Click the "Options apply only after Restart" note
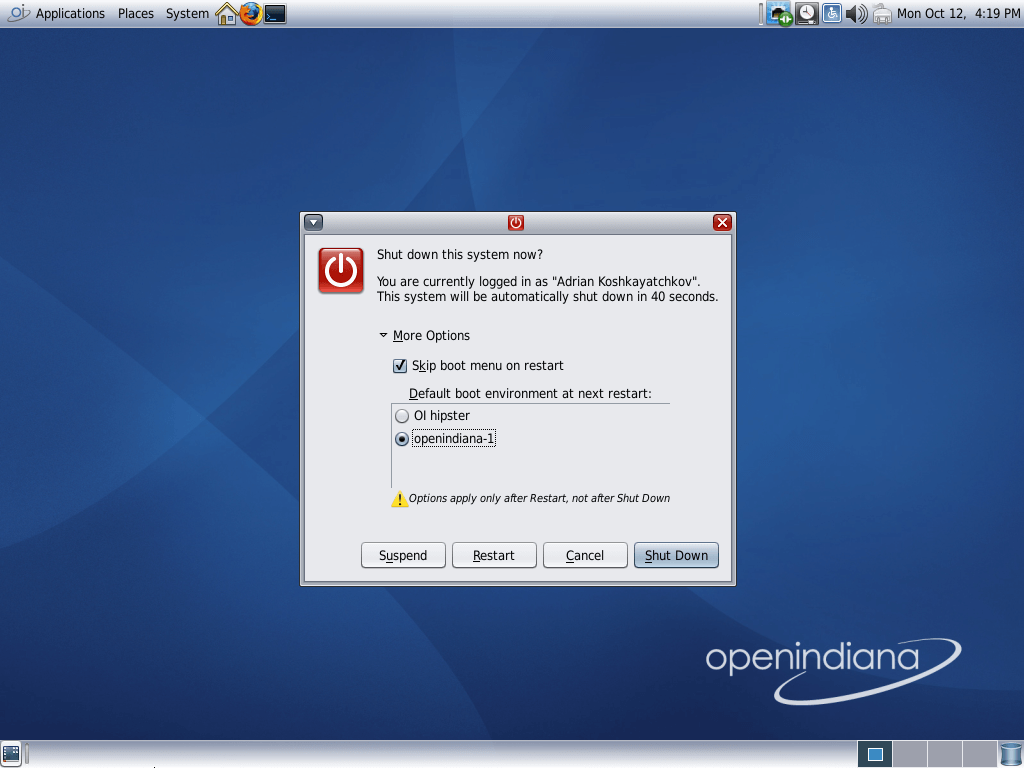 pos(539,498)
